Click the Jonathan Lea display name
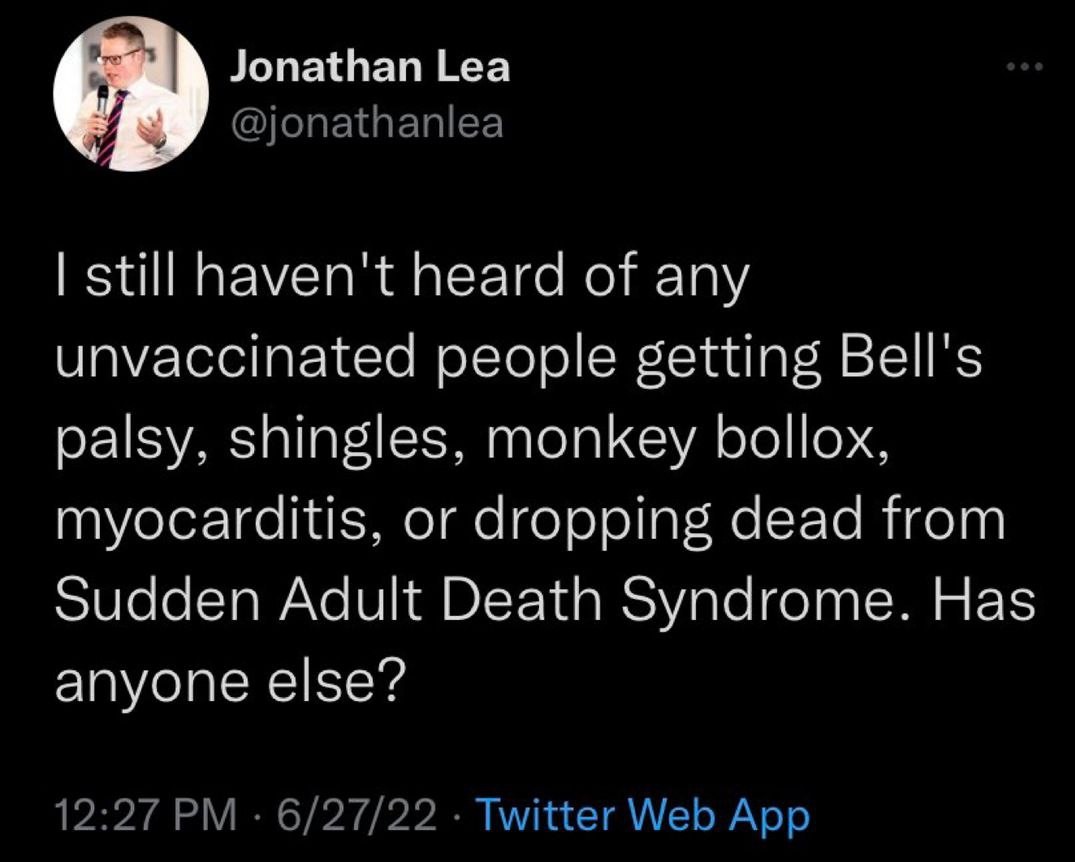The height and width of the screenshot is (862, 1075). point(370,67)
